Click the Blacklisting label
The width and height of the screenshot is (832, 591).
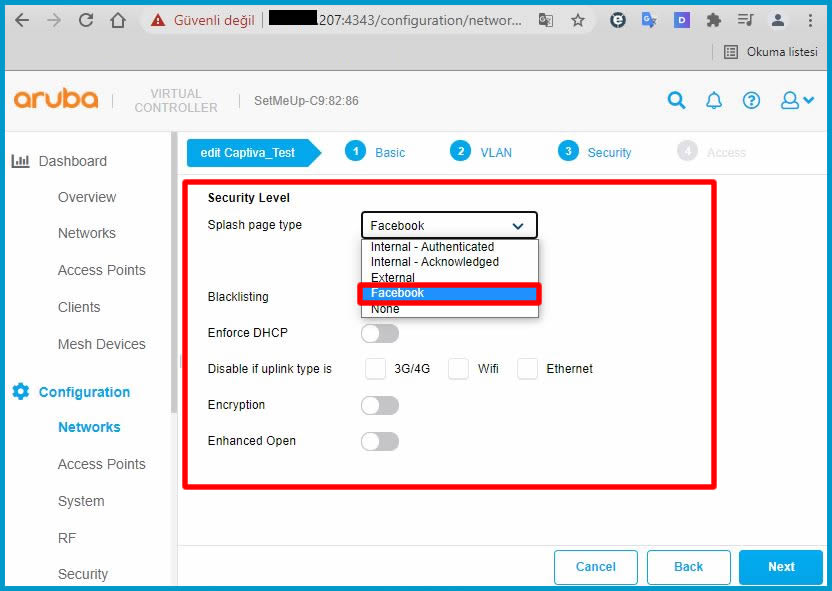point(238,297)
